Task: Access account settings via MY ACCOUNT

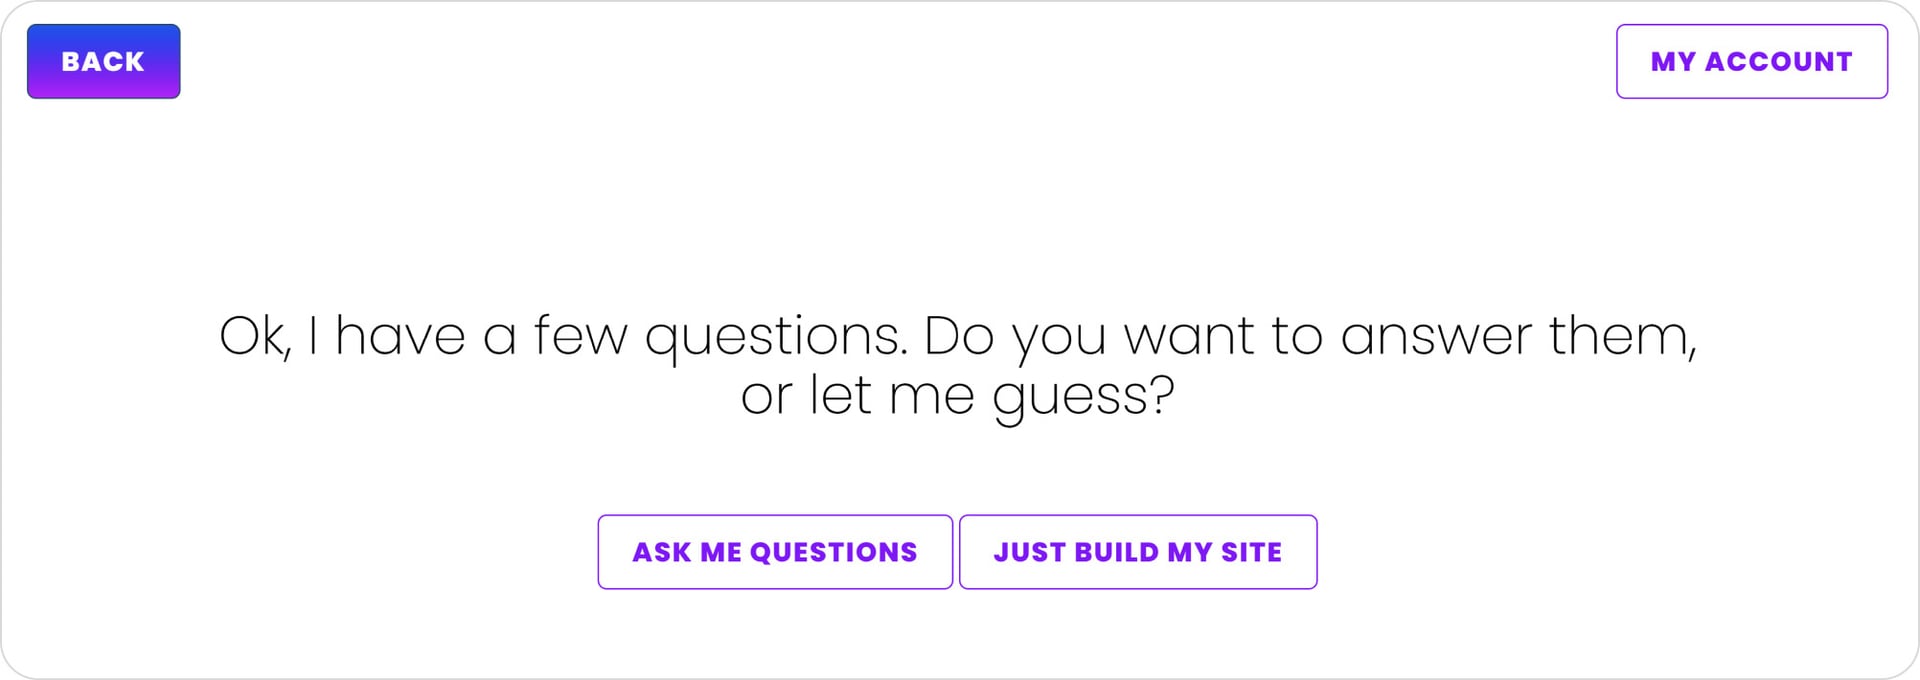Action: [x=1751, y=61]
